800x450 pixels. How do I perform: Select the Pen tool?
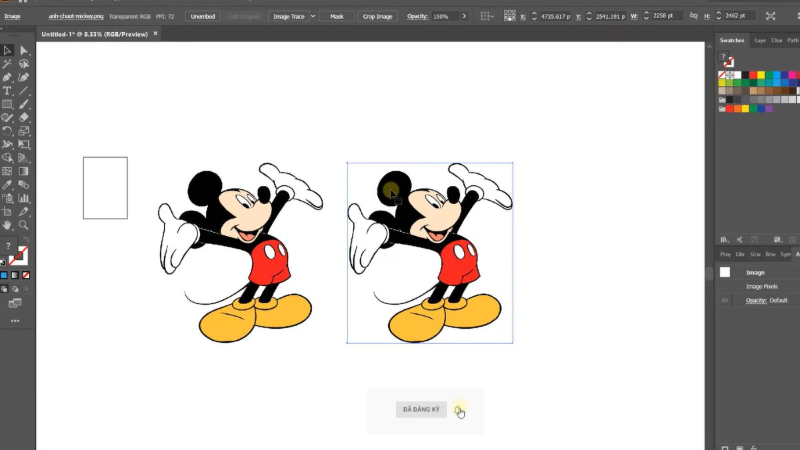(7, 78)
